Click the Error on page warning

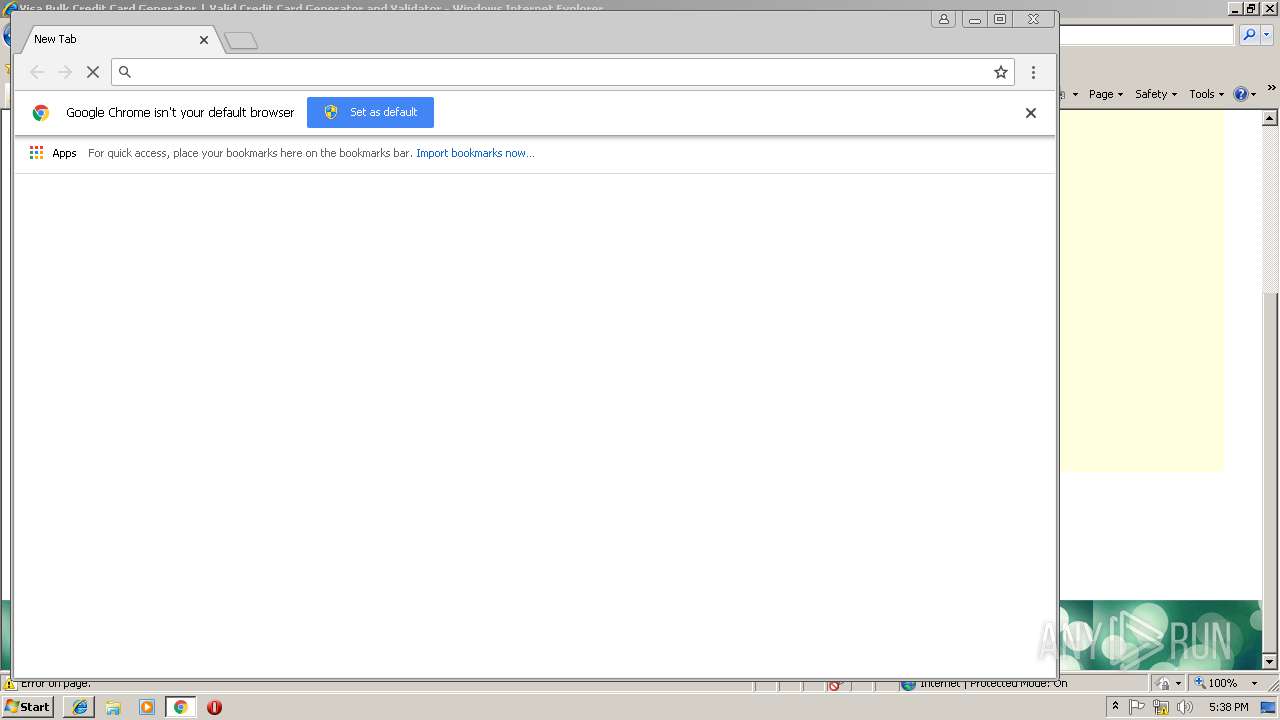tap(48, 684)
